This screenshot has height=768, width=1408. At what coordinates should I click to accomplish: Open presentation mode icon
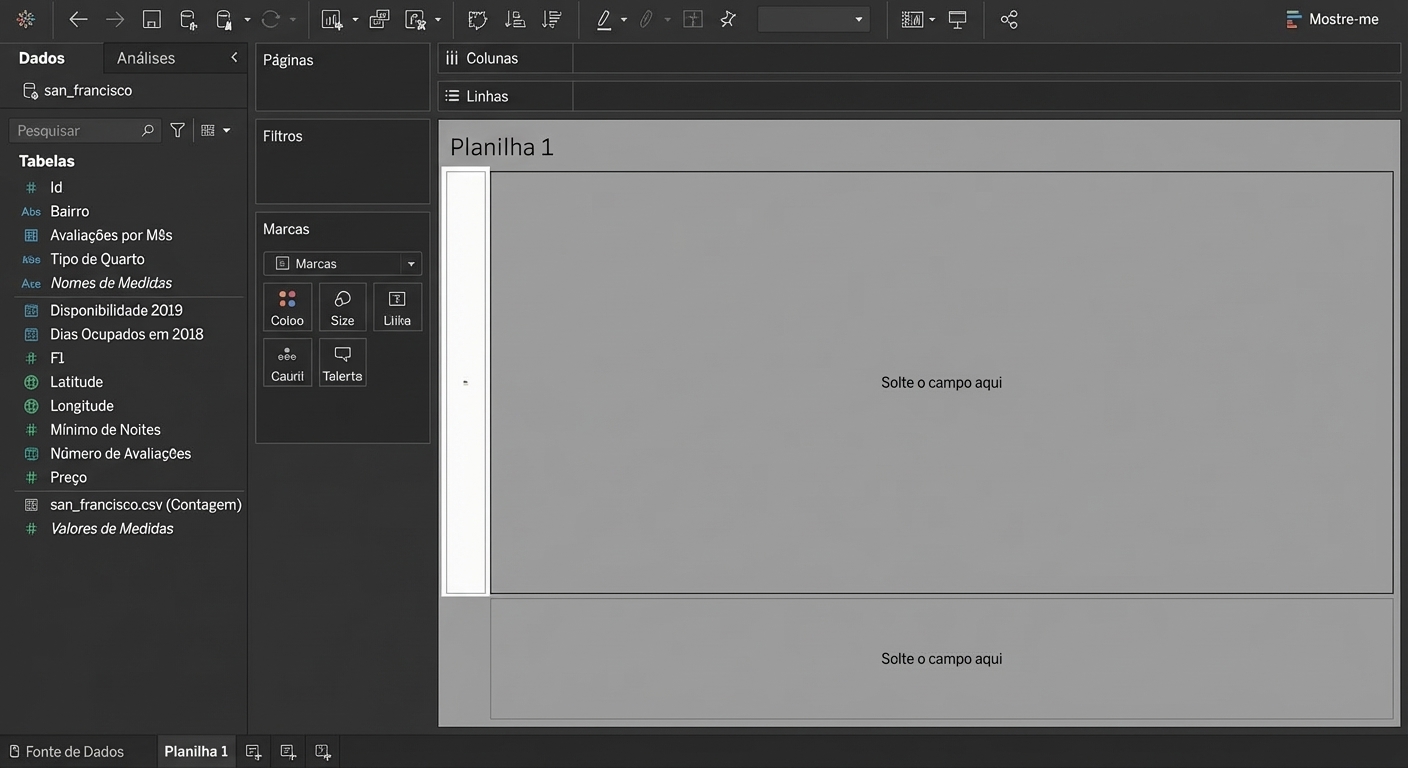[958, 20]
